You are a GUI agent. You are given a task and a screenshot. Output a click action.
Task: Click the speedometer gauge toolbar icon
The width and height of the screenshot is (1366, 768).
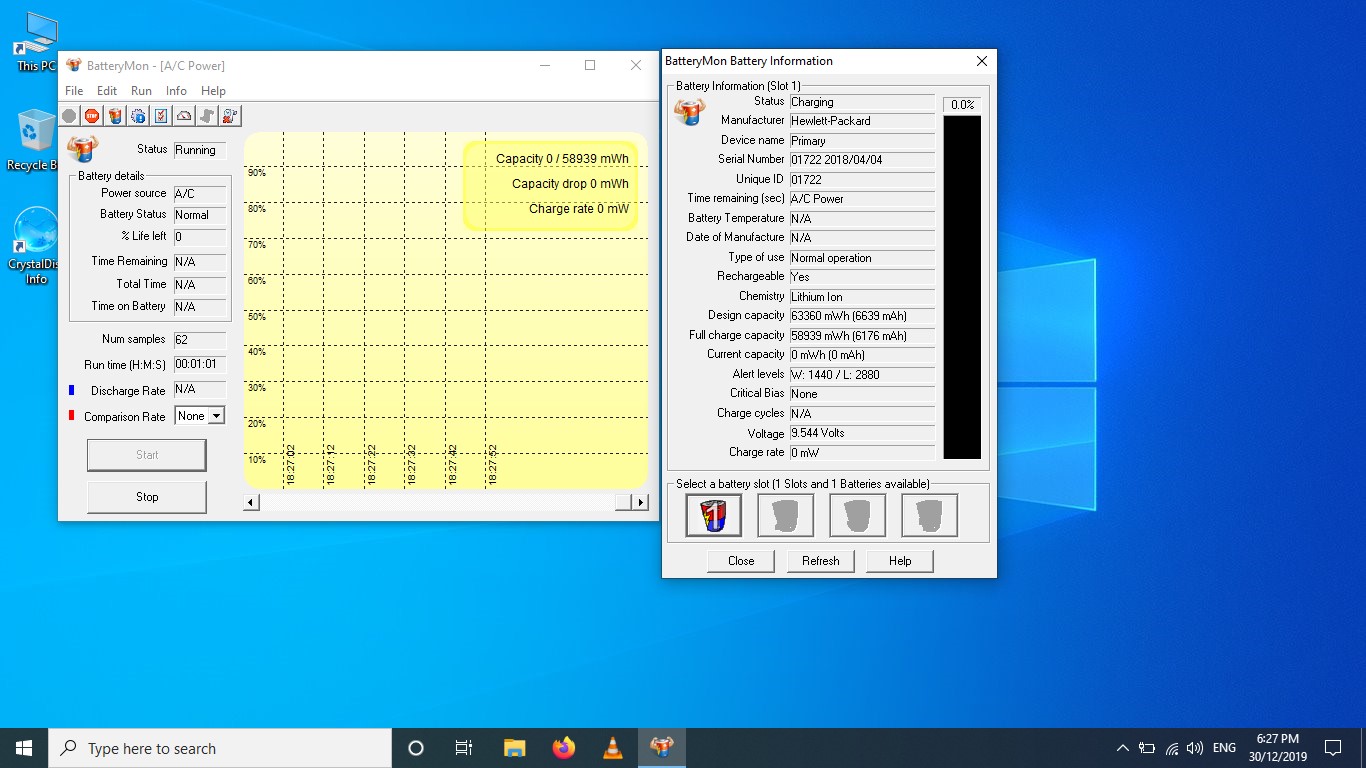pyautogui.click(x=184, y=116)
